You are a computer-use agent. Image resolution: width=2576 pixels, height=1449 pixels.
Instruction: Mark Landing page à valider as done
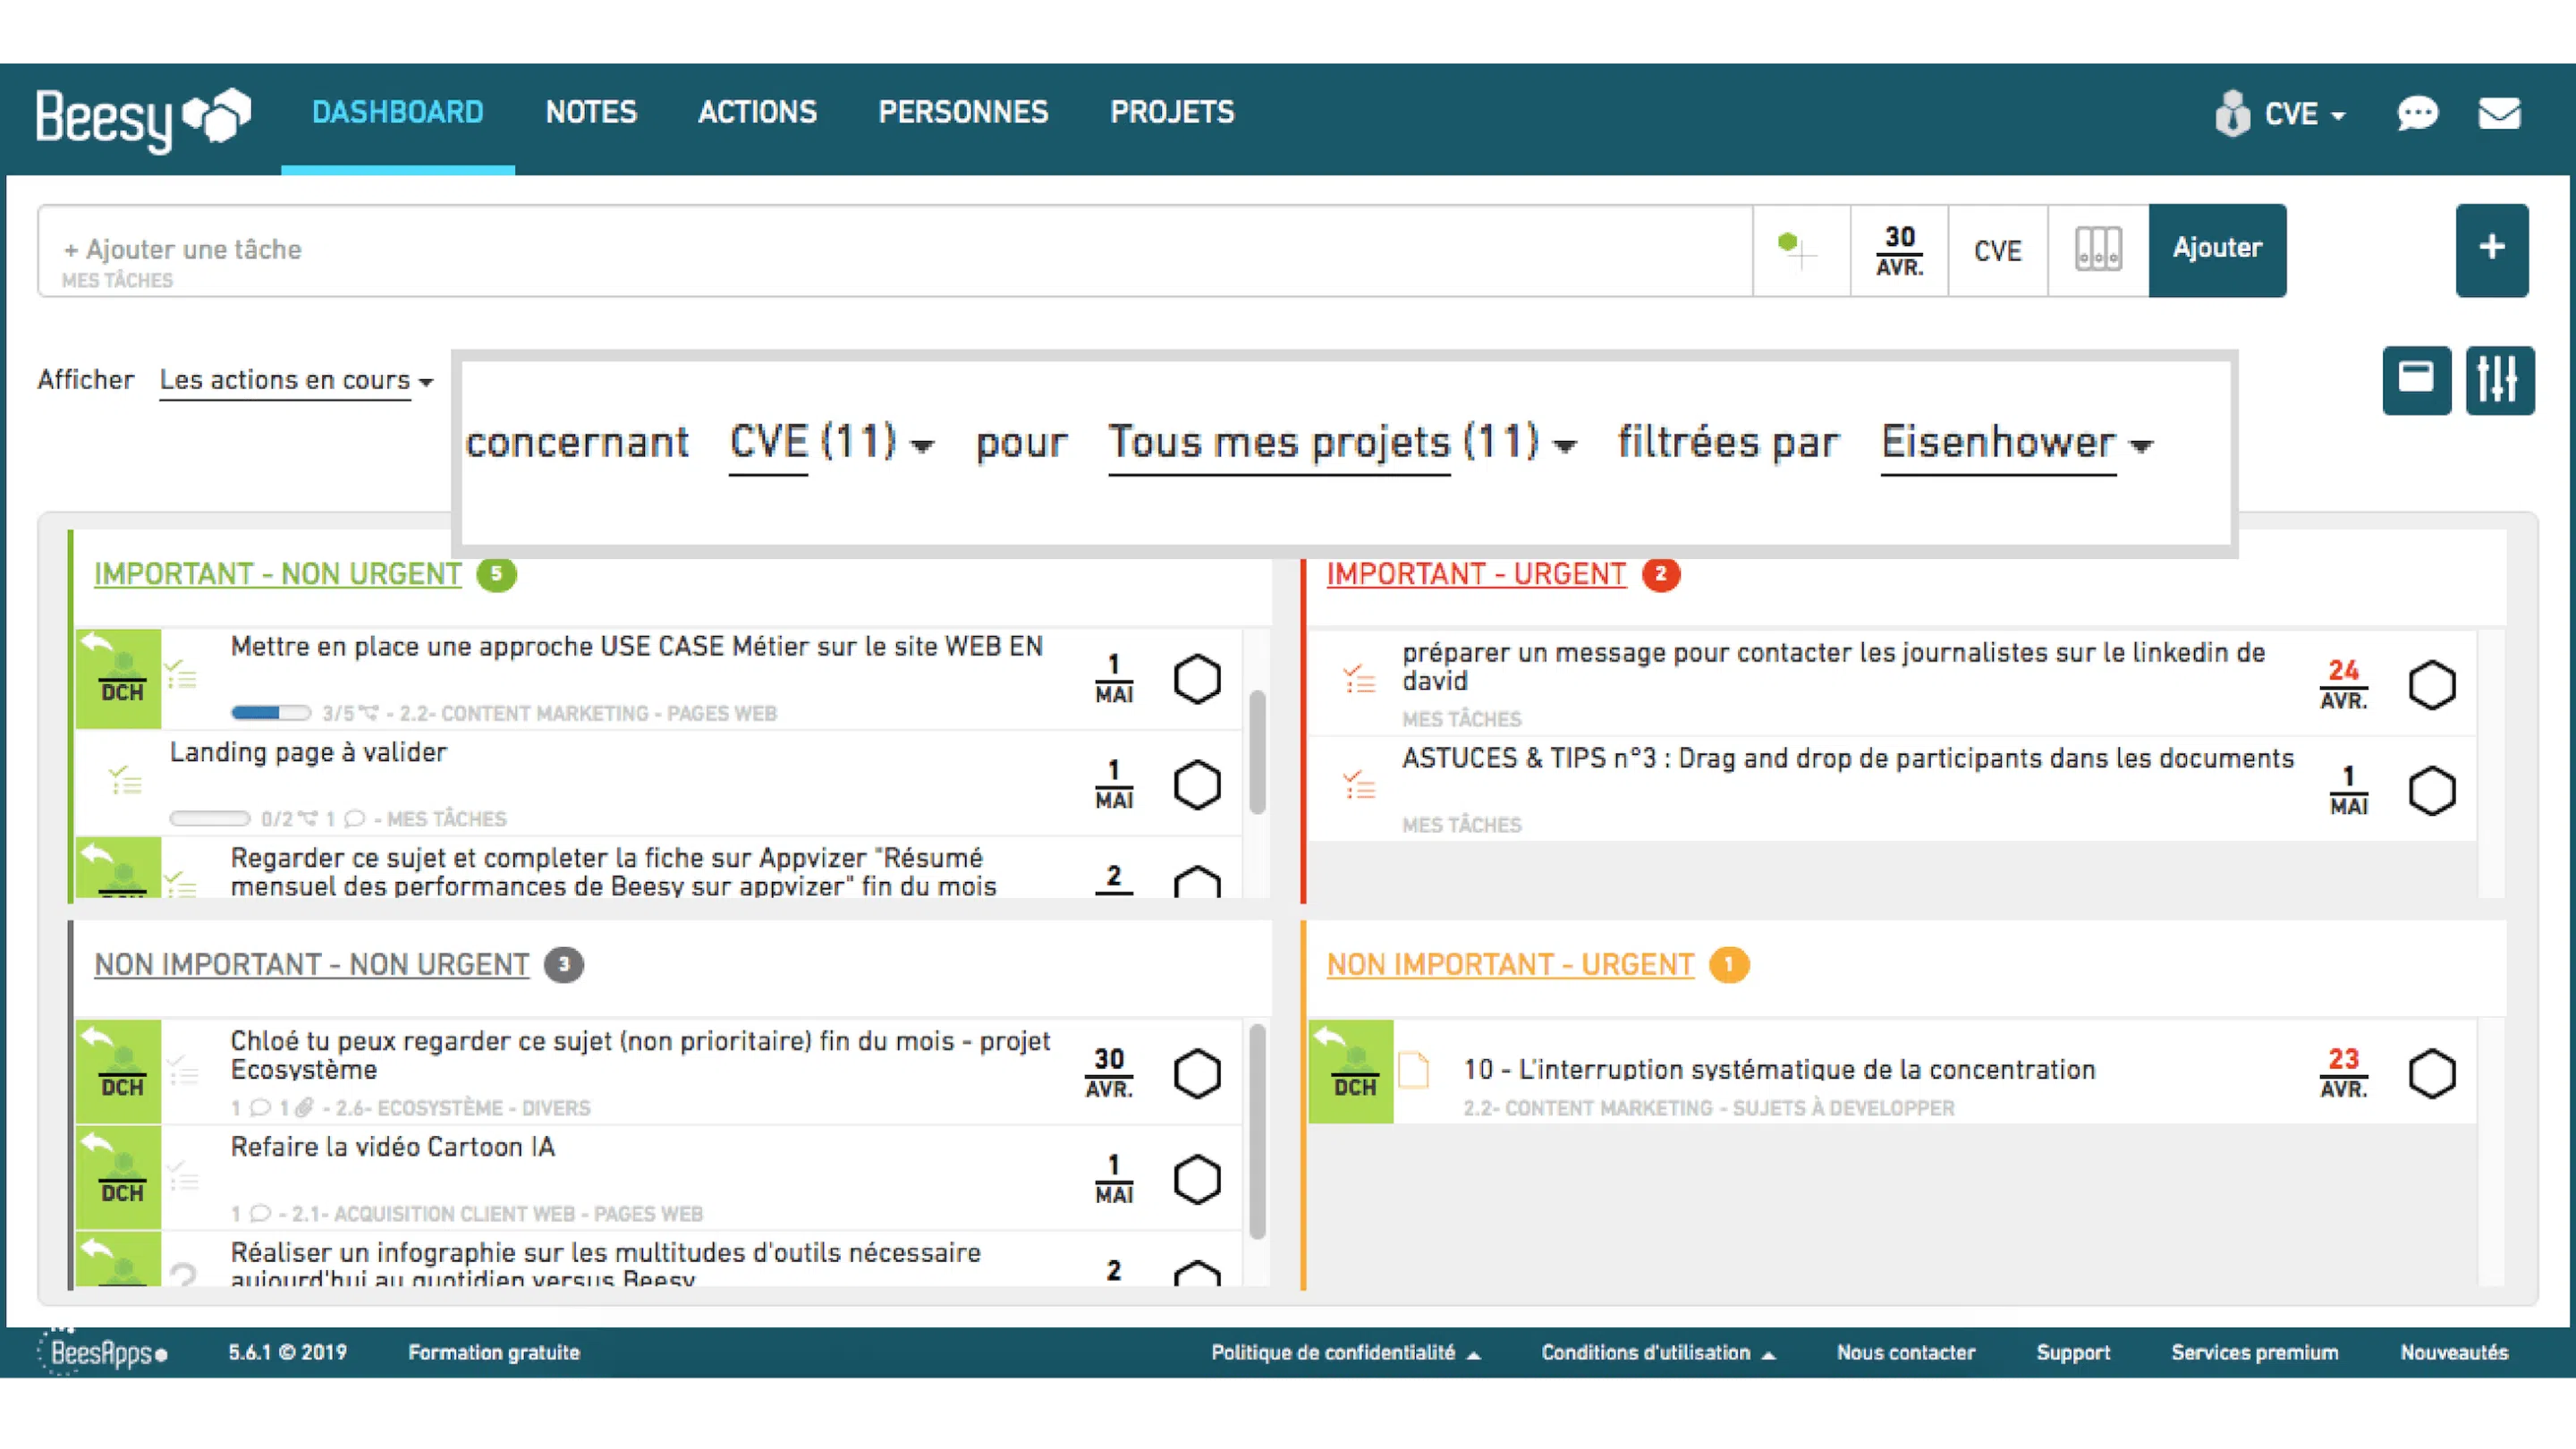[1196, 785]
